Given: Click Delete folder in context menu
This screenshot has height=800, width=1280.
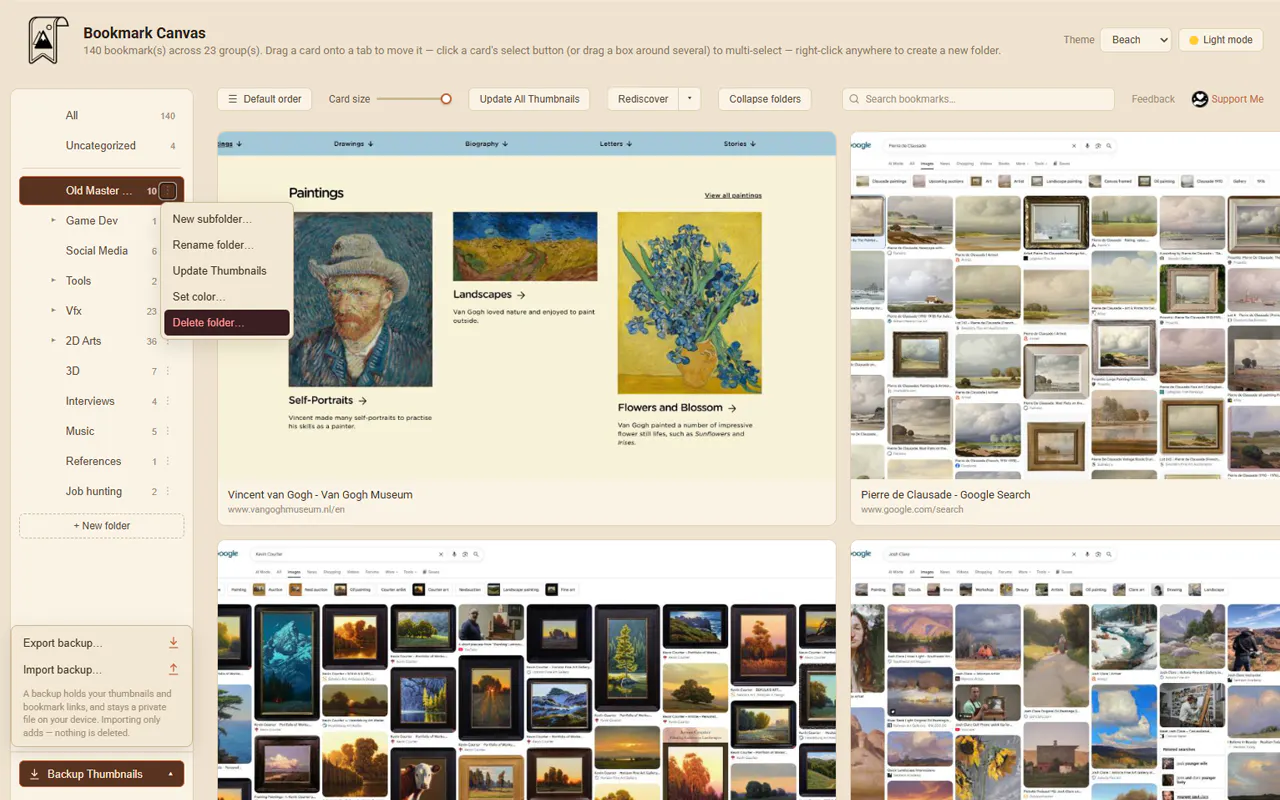Looking at the screenshot, I should pyautogui.click(x=227, y=322).
